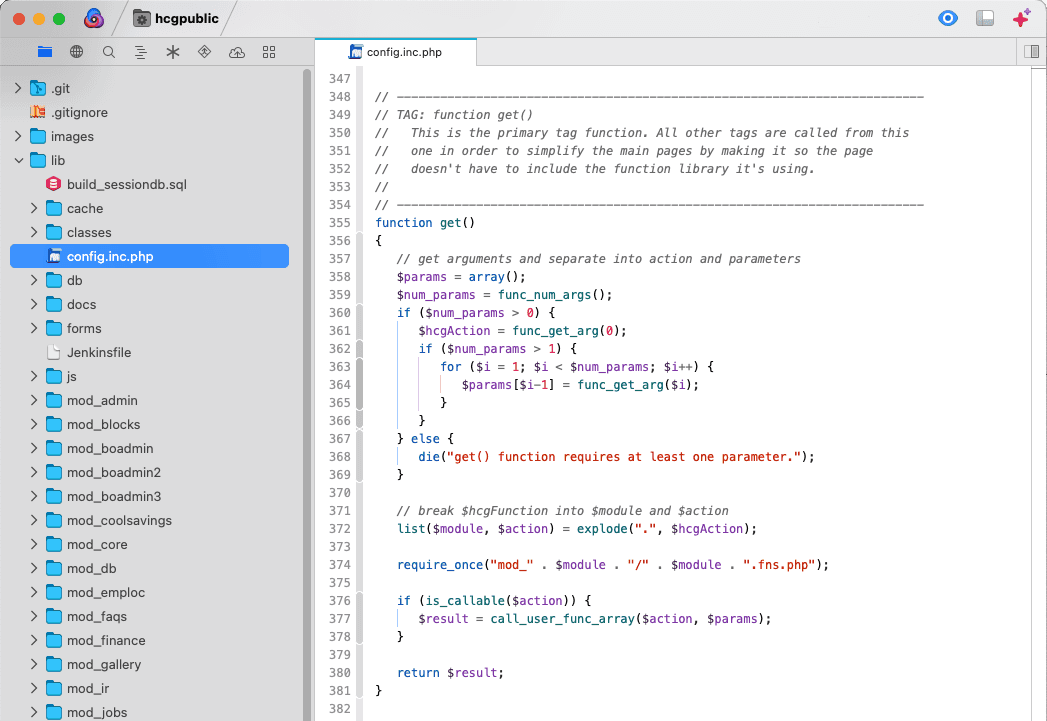Expand the classes folder
The width and height of the screenshot is (1047, 721).
tap(34, 232)
